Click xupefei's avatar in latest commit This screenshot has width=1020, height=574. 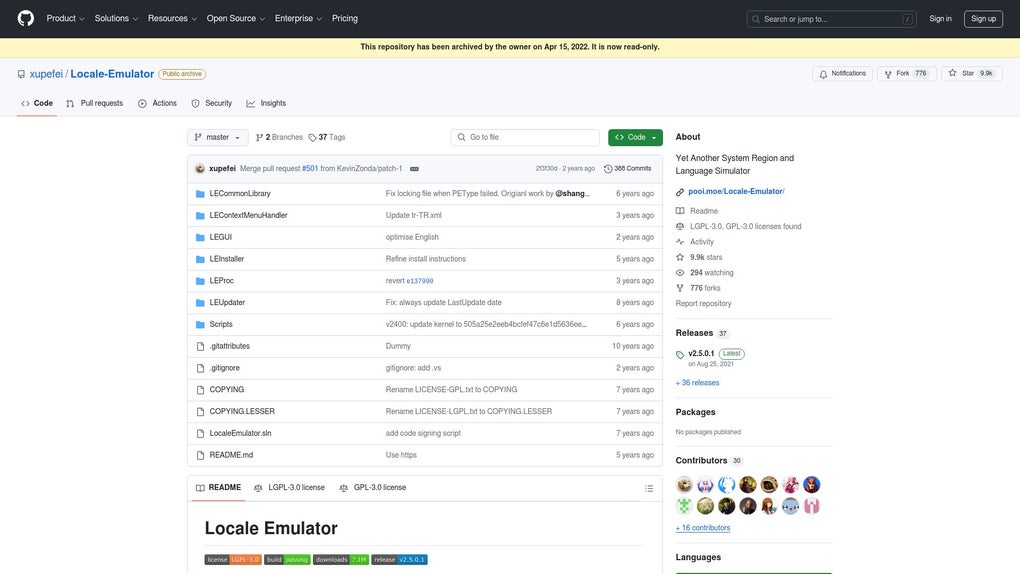tap(200, 169)
